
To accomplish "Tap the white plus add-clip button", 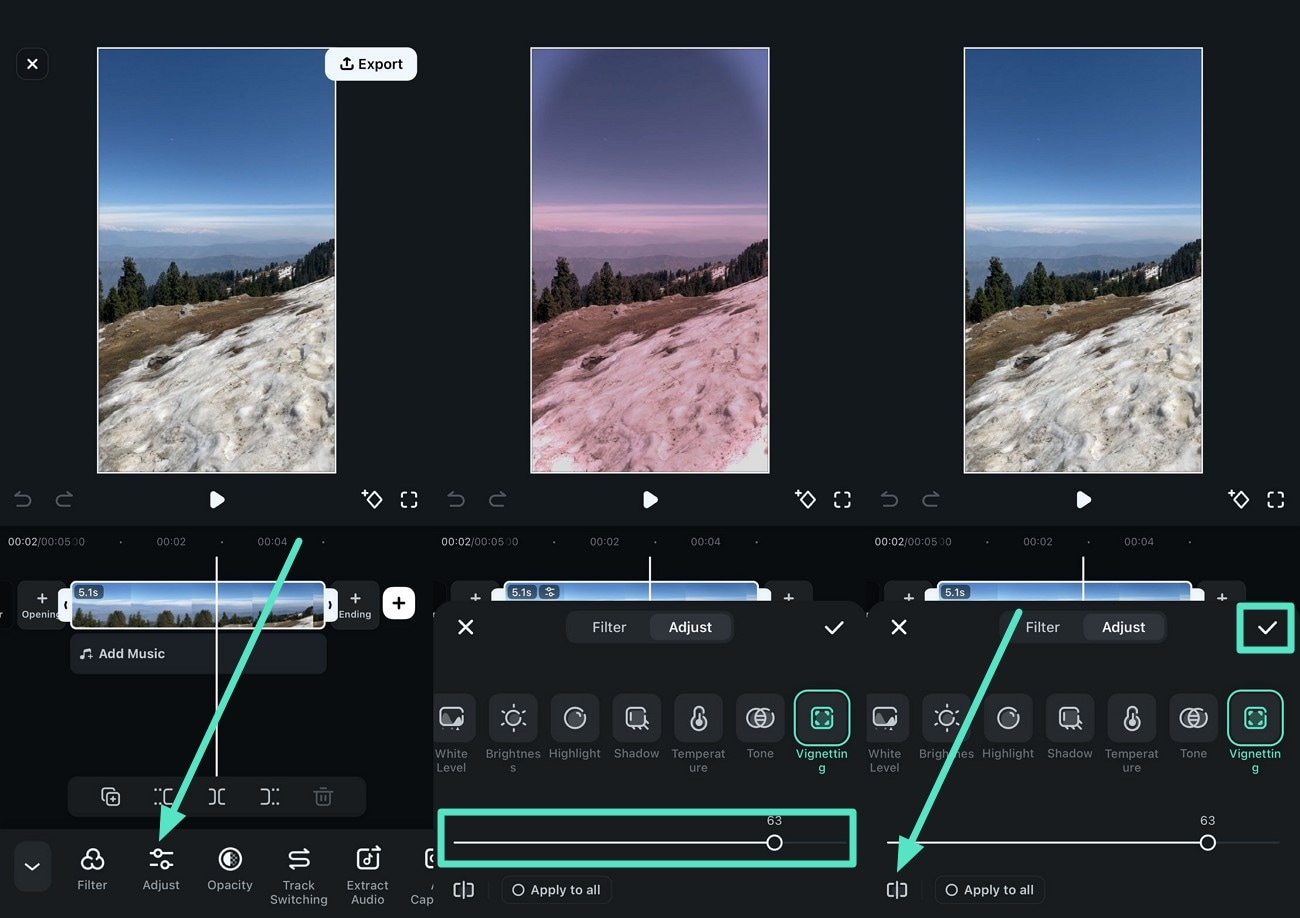I will tap(399, 603).
